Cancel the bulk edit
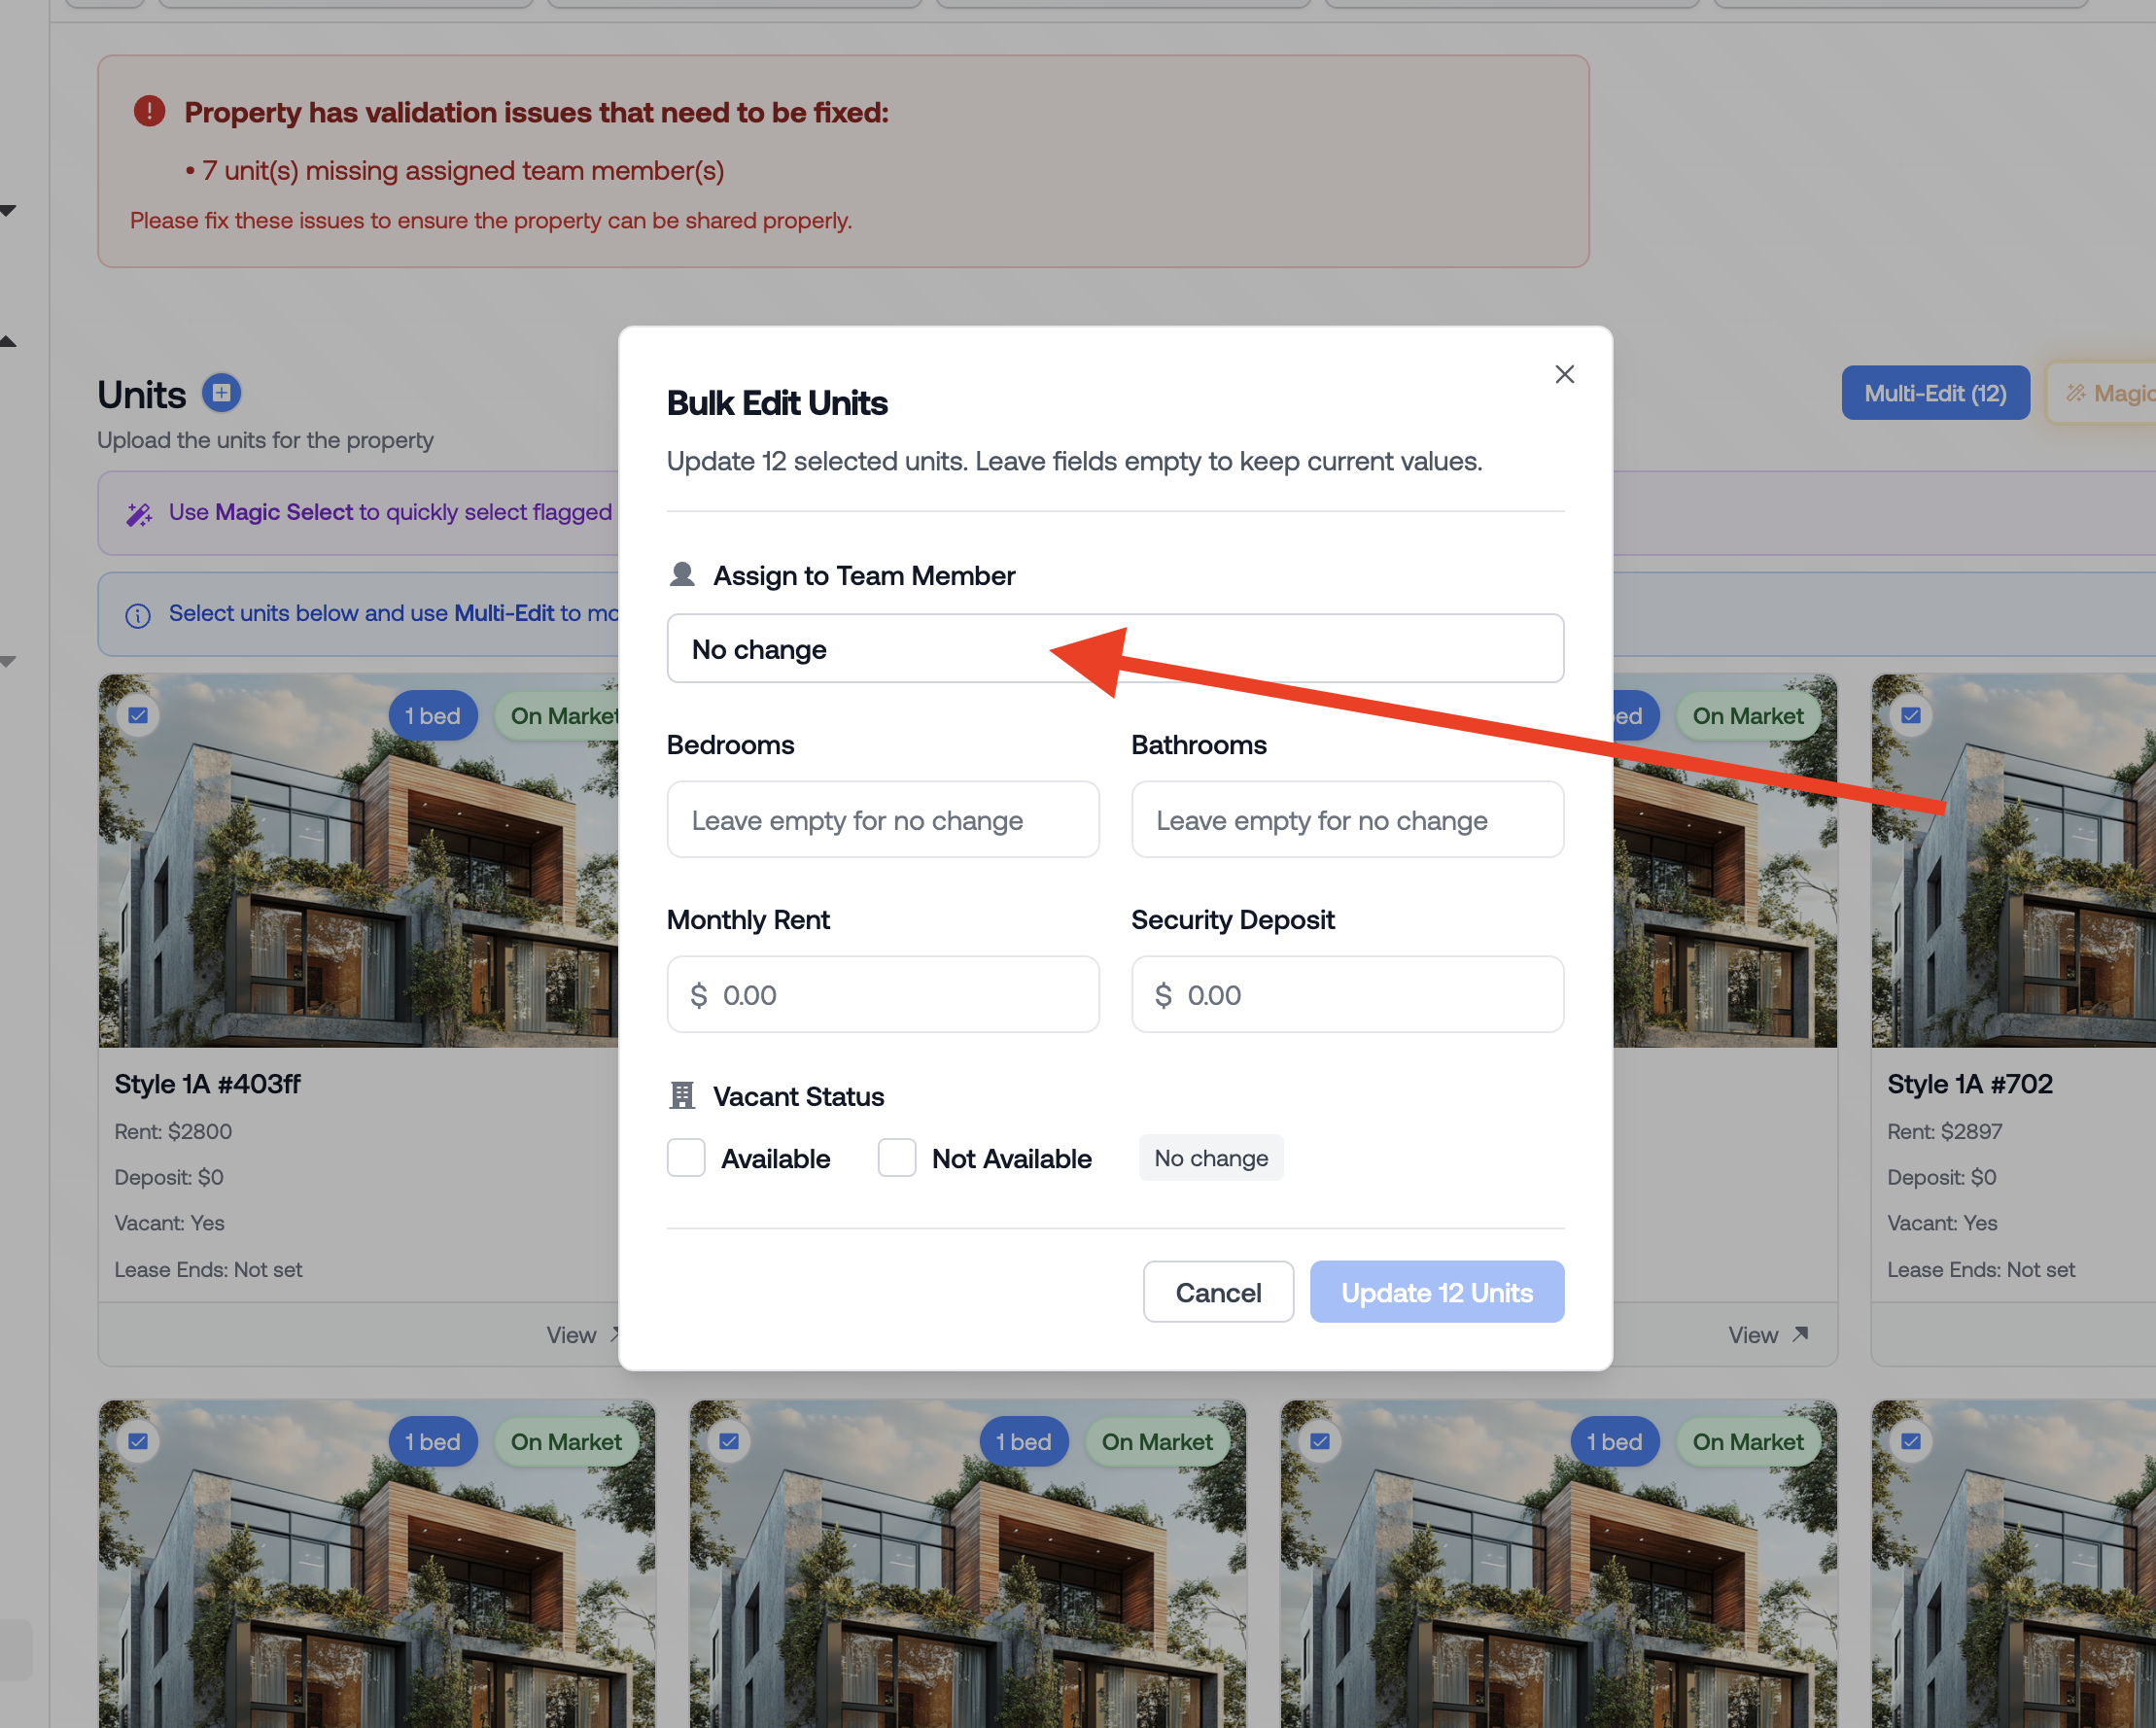 click(x=1218, y=1292)
